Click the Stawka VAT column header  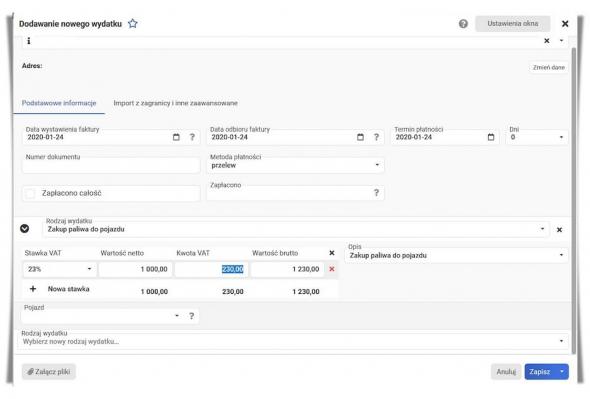click(x=43, y=253)
